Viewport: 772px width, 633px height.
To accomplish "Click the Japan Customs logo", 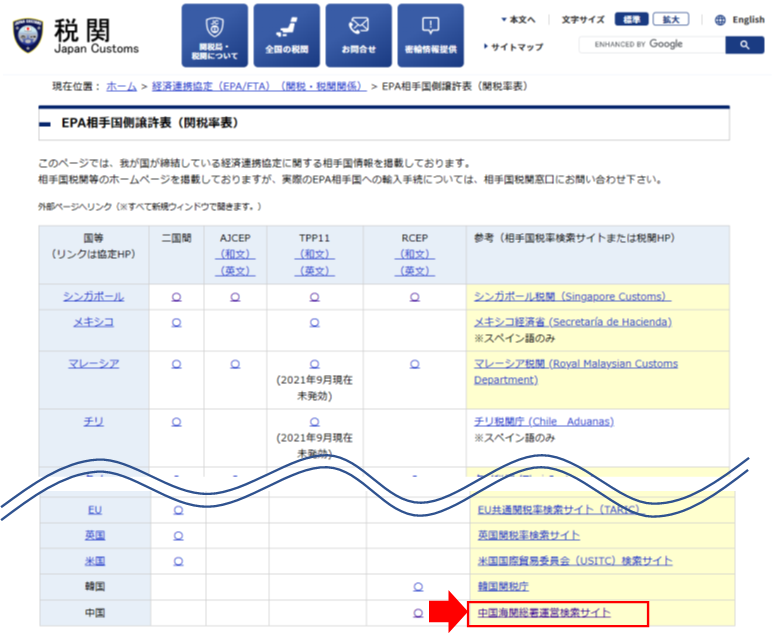I will [75, 35].
